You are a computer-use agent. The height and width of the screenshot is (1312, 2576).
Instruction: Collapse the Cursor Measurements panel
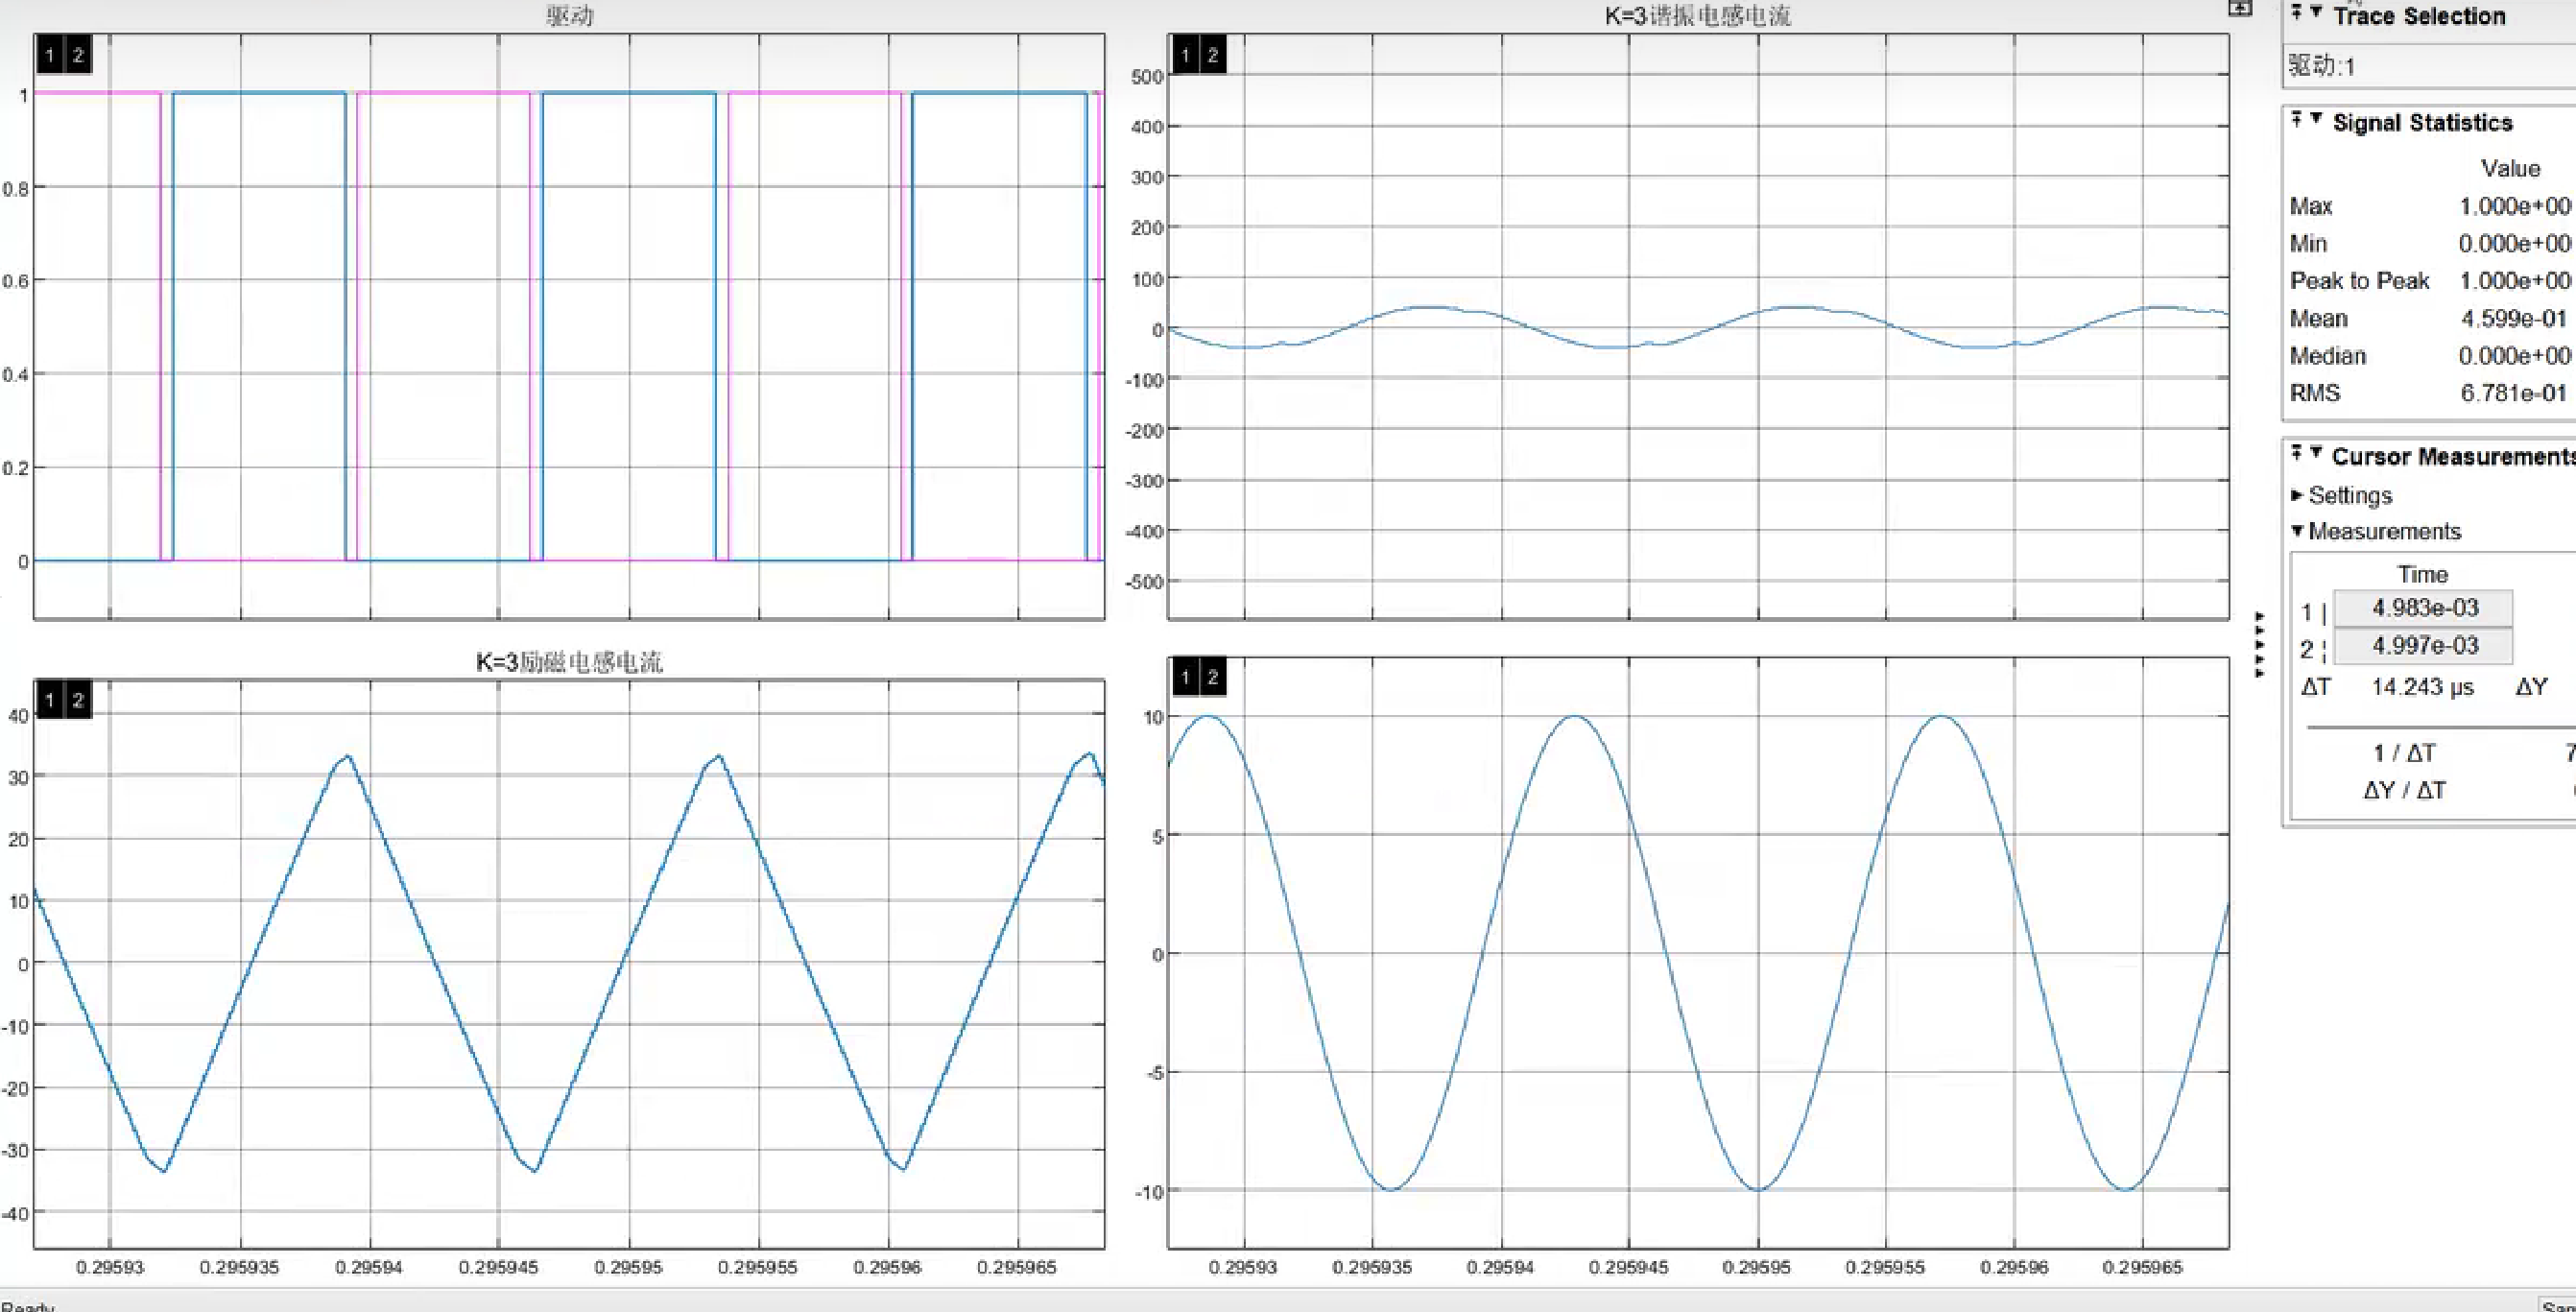point(2316,453)
